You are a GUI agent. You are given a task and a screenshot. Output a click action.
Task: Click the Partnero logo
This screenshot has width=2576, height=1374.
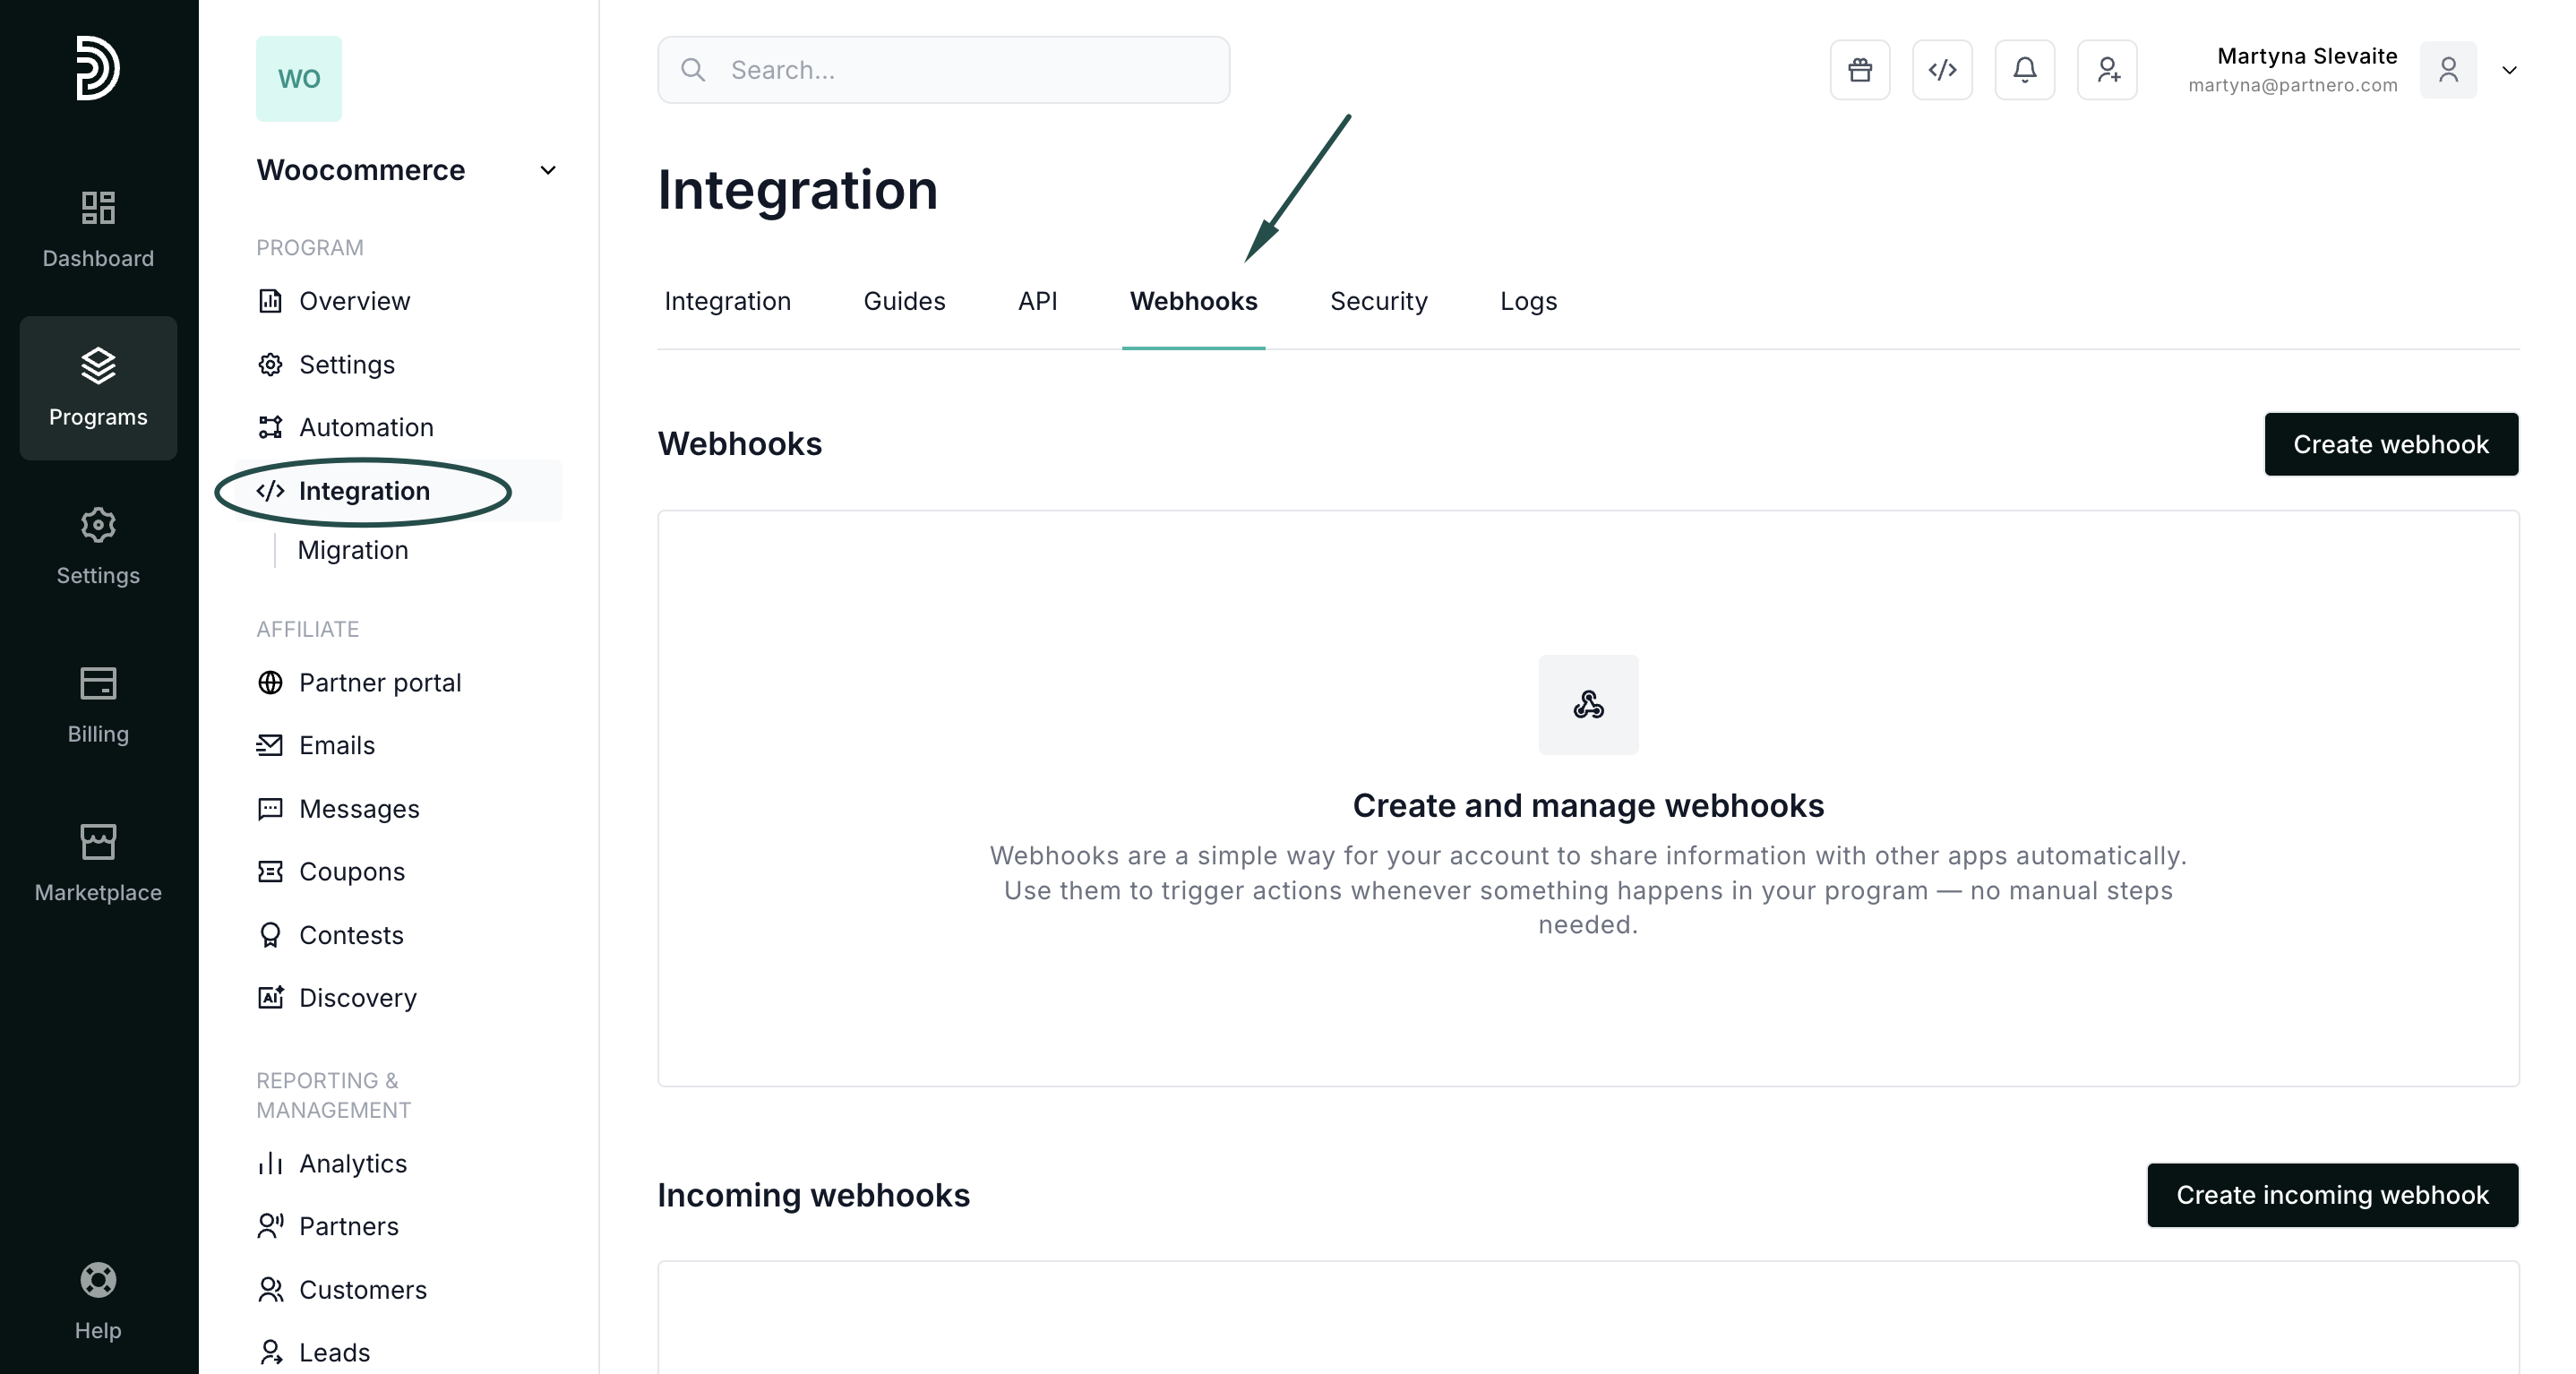point(98,68)
